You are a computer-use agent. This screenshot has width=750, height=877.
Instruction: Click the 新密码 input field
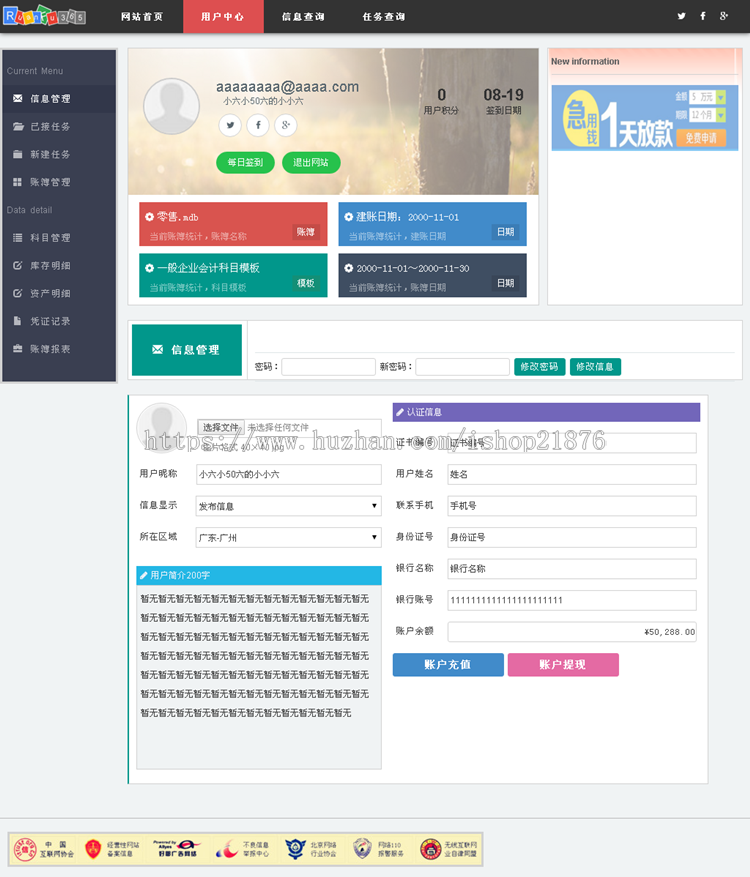[462, 367]
